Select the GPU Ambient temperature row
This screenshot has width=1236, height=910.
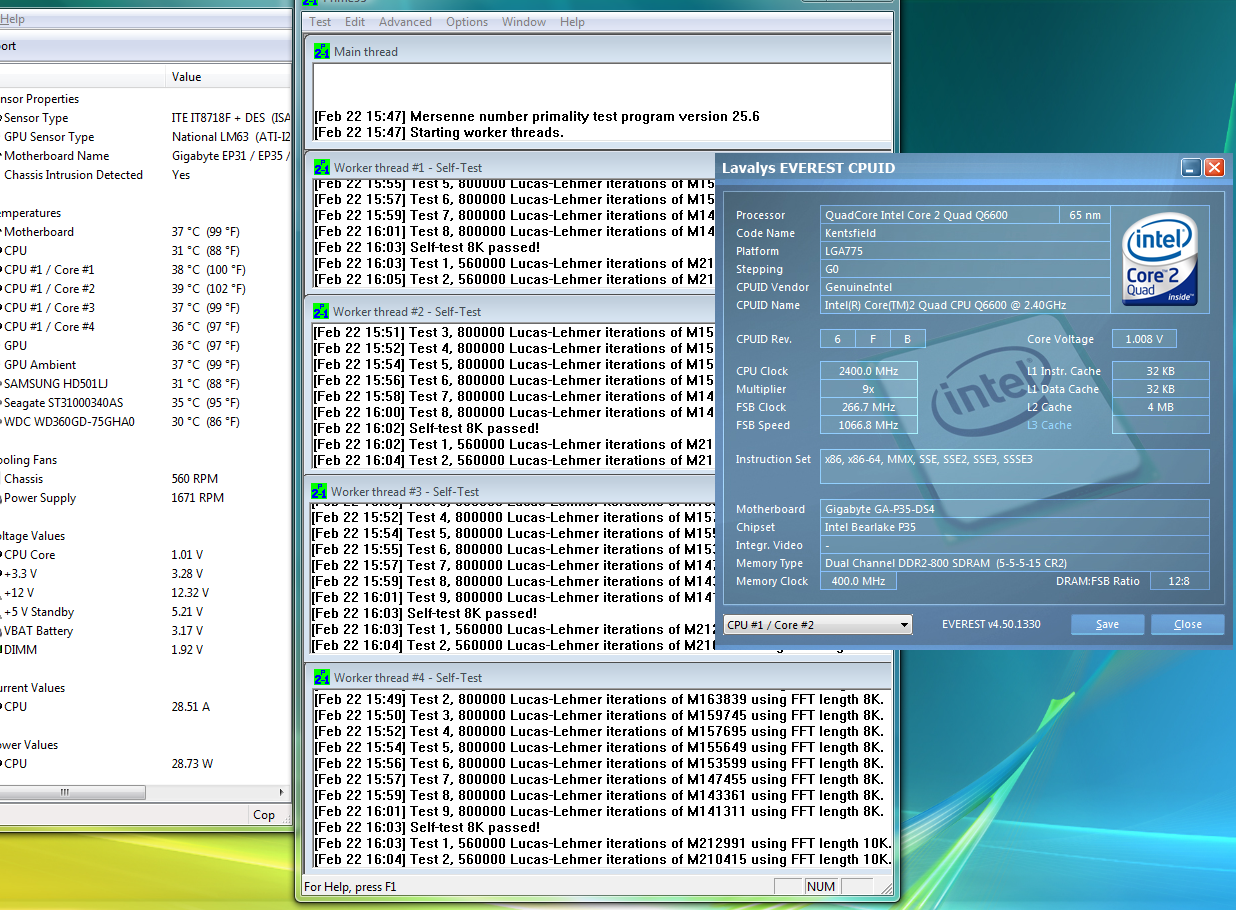pyautogui.click(x=145, y=365)
